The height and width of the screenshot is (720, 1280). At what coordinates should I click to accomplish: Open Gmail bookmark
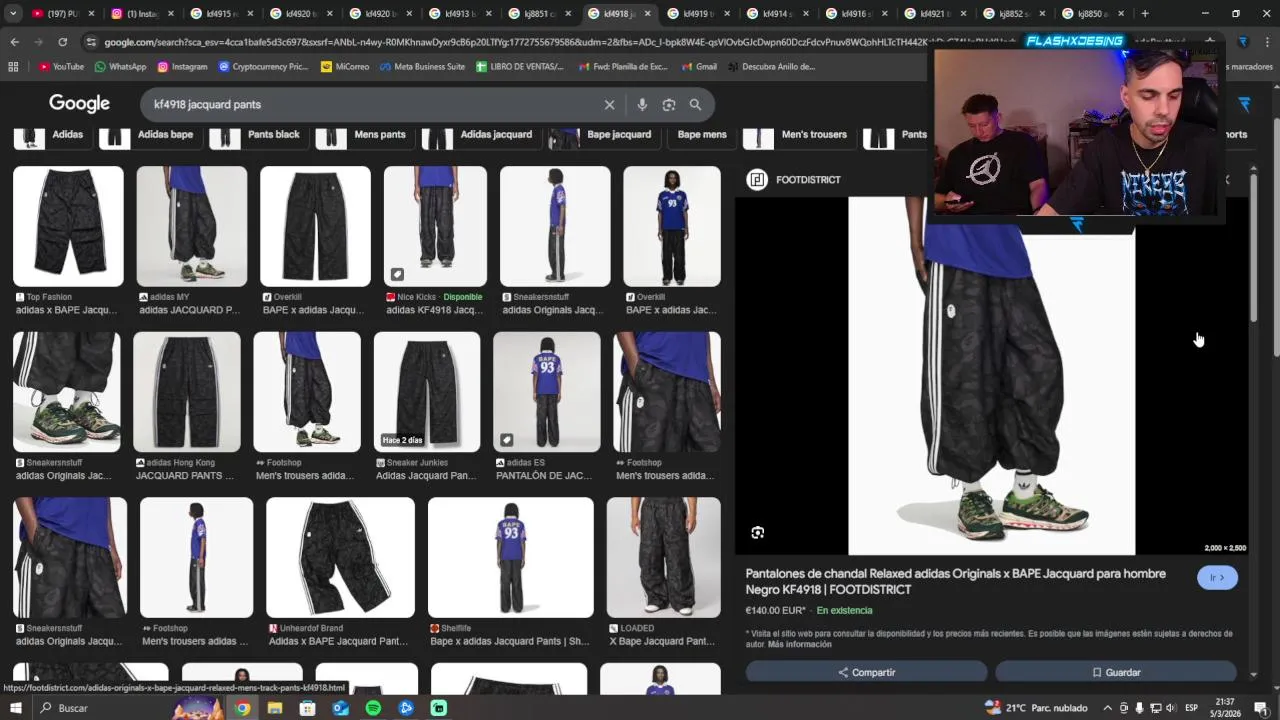(699, 67)
